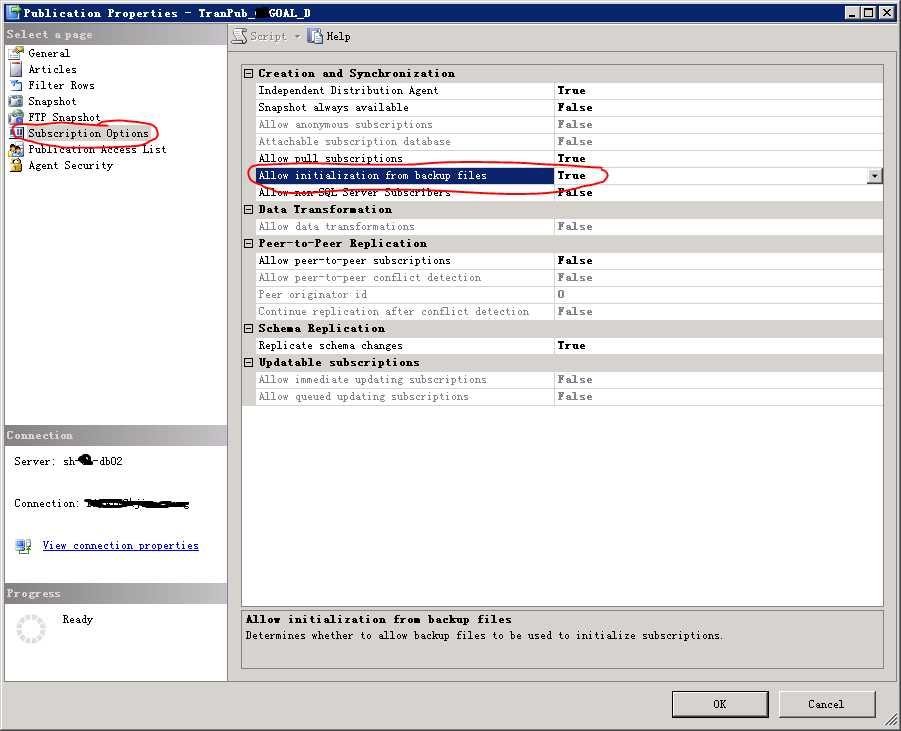Image resolution: width=901 pixels, height=731 pixels.
Task: Click the Help toolbar icon
Action: tap(315, 36)
